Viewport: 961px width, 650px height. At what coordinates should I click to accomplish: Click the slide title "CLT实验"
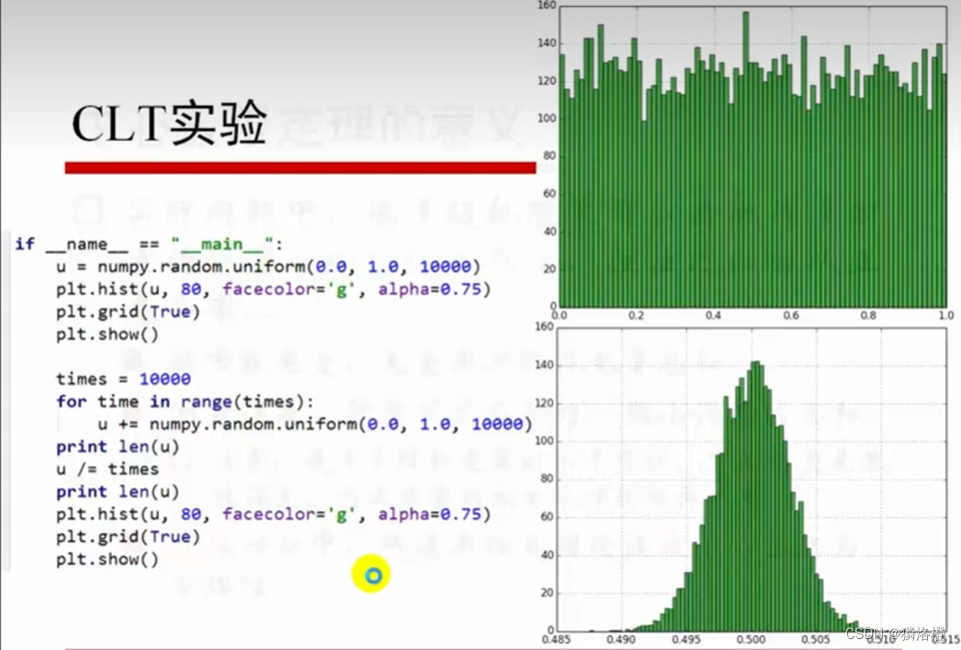point(169,123)
